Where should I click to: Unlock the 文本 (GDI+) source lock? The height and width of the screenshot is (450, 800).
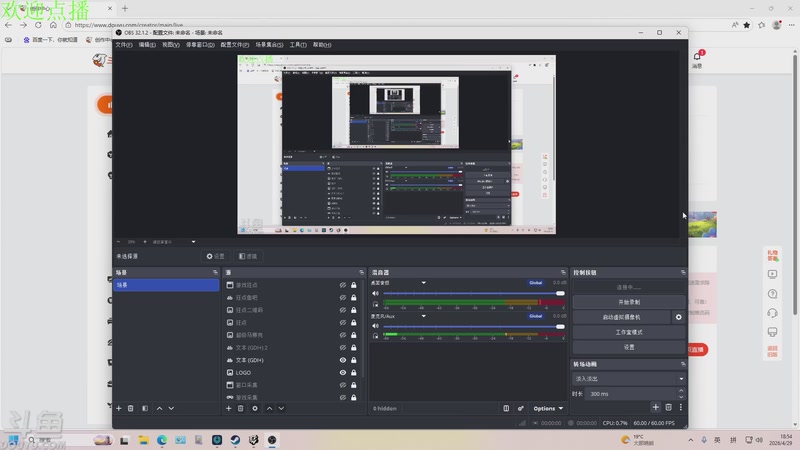(x=354, y=360)
